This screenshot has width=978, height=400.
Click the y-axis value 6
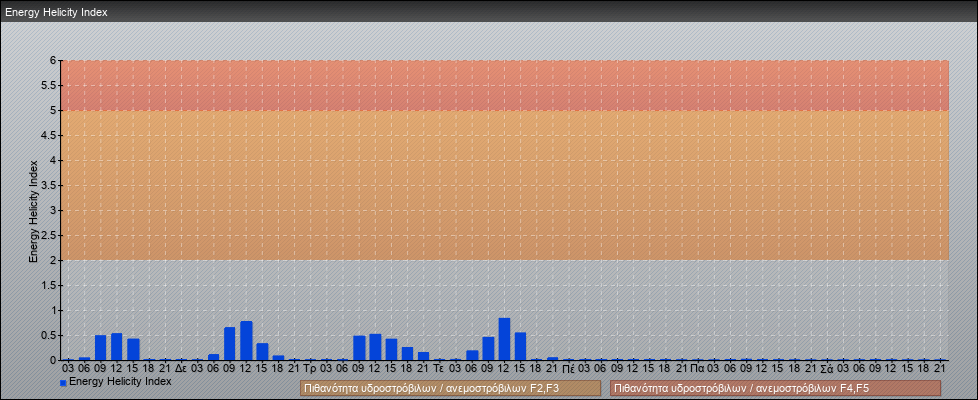tap(54, 61)
